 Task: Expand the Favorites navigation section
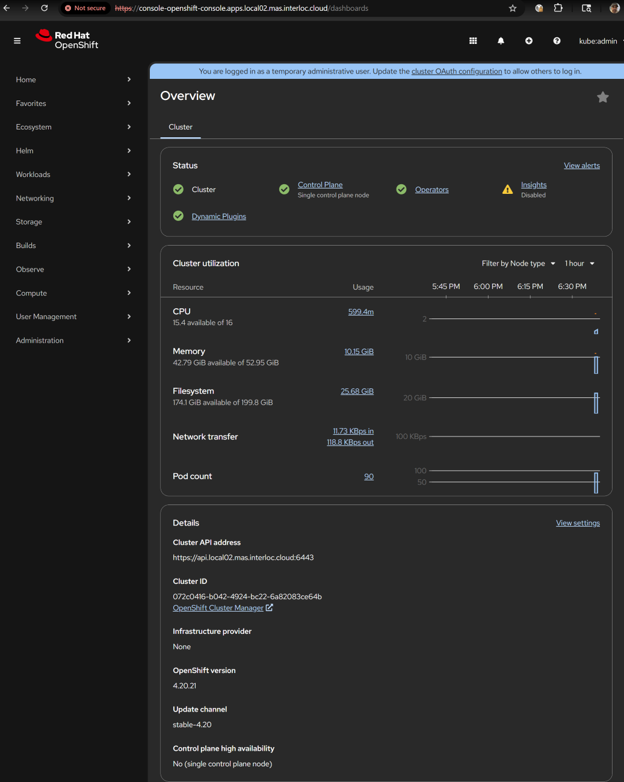(x=73, y=103)
